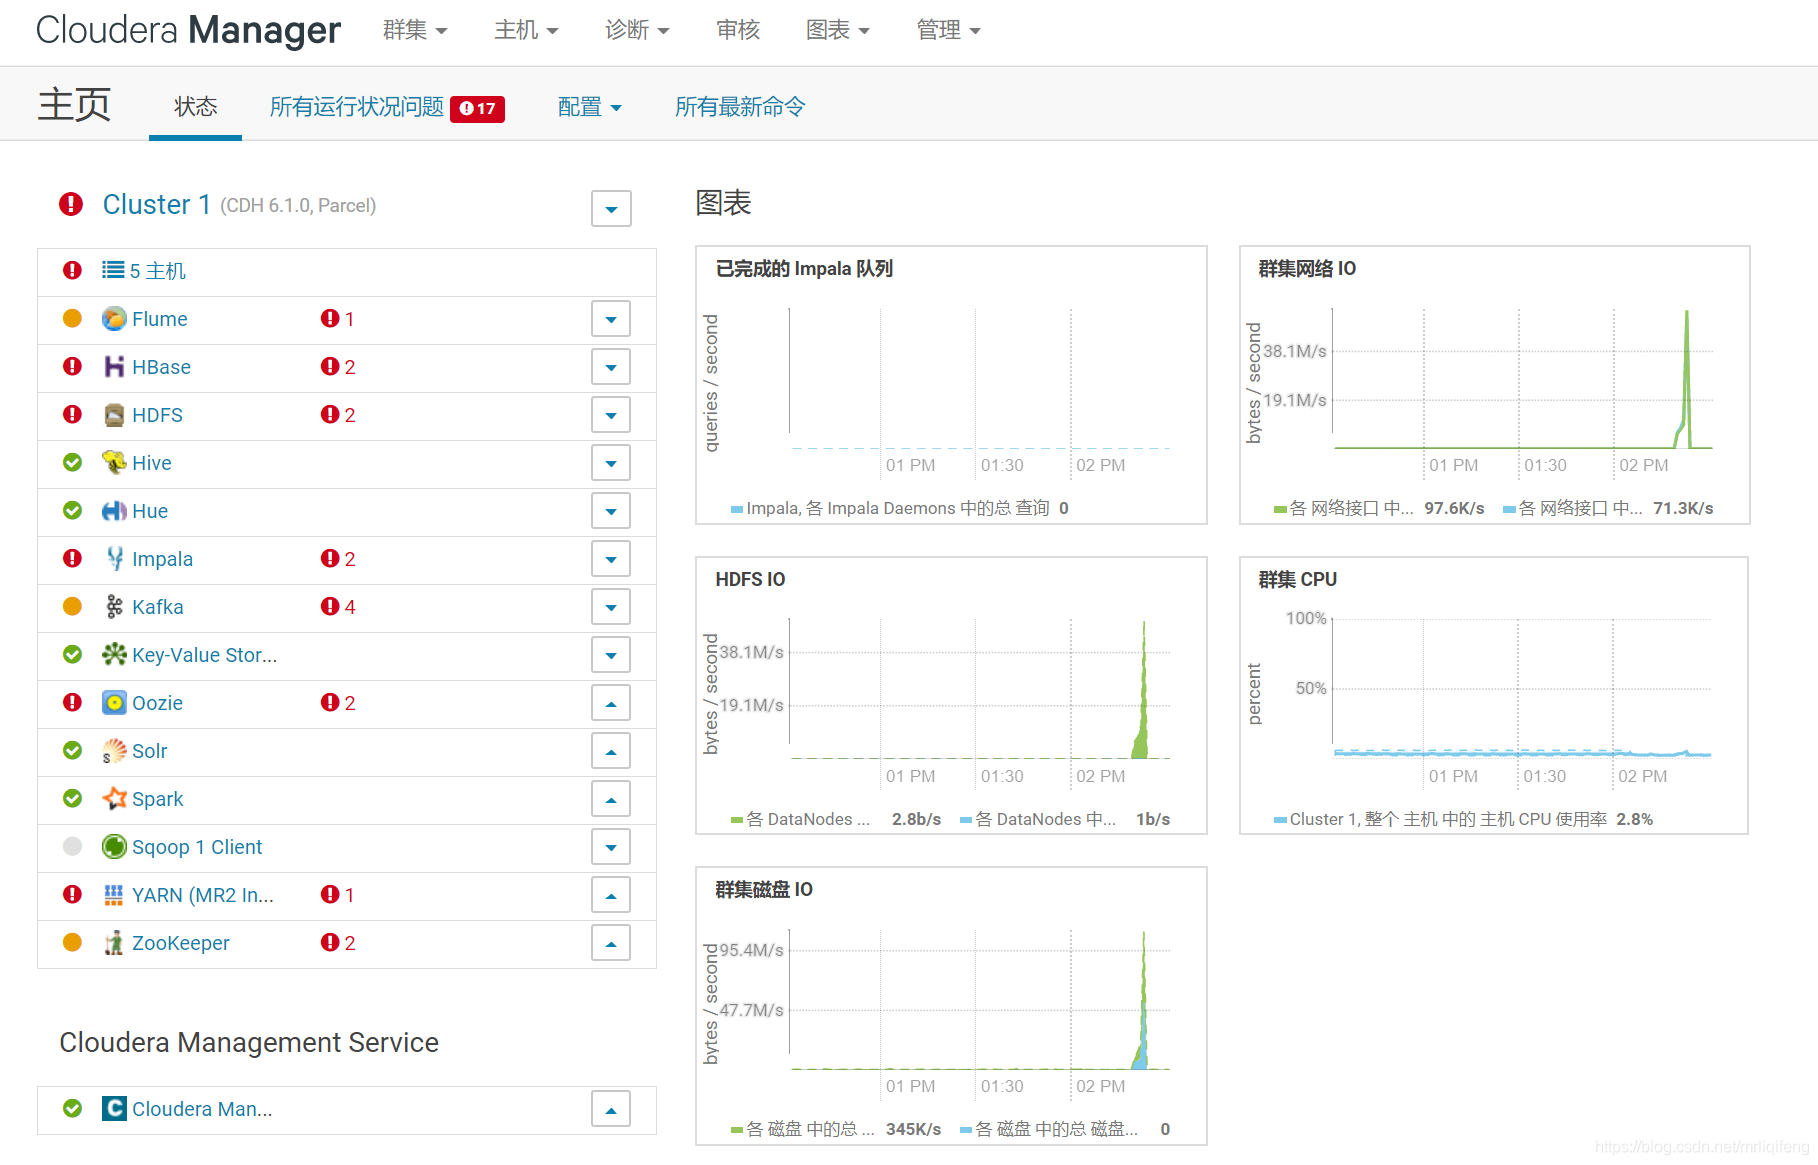Image resolution: width=1818 pixels, height=1165 pixels.
Task: Open the 诊断 menu
Action: click(x=637, y=31)
